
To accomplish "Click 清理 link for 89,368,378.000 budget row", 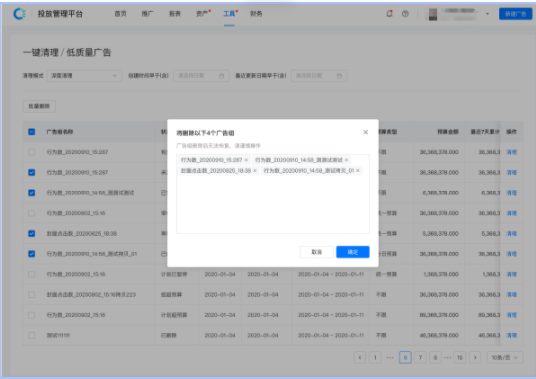I will click(x=511, y=315).
